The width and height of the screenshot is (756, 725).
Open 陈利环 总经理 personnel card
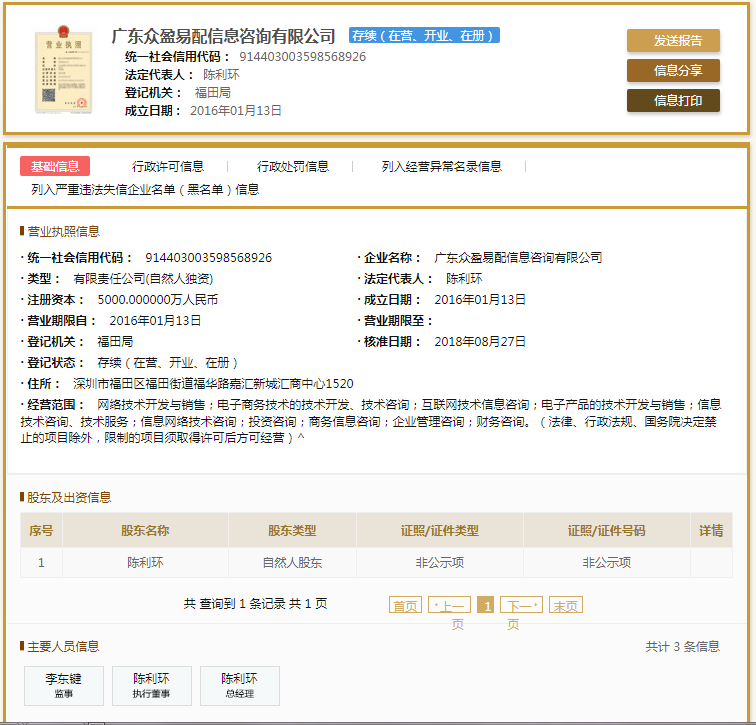click(239, 685)
